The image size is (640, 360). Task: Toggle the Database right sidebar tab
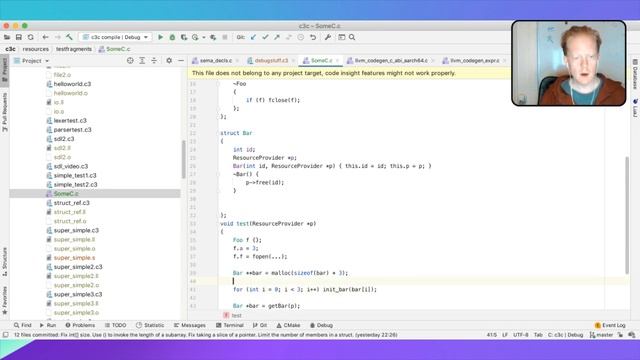pos(635,74)
